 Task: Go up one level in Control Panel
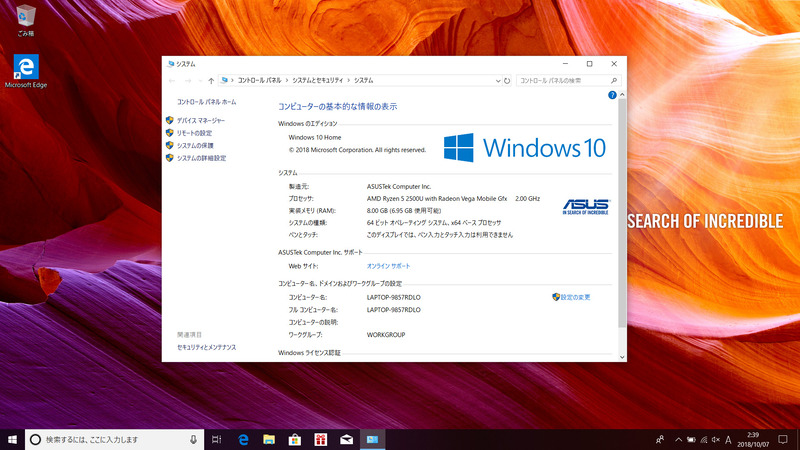coord(211,81)
